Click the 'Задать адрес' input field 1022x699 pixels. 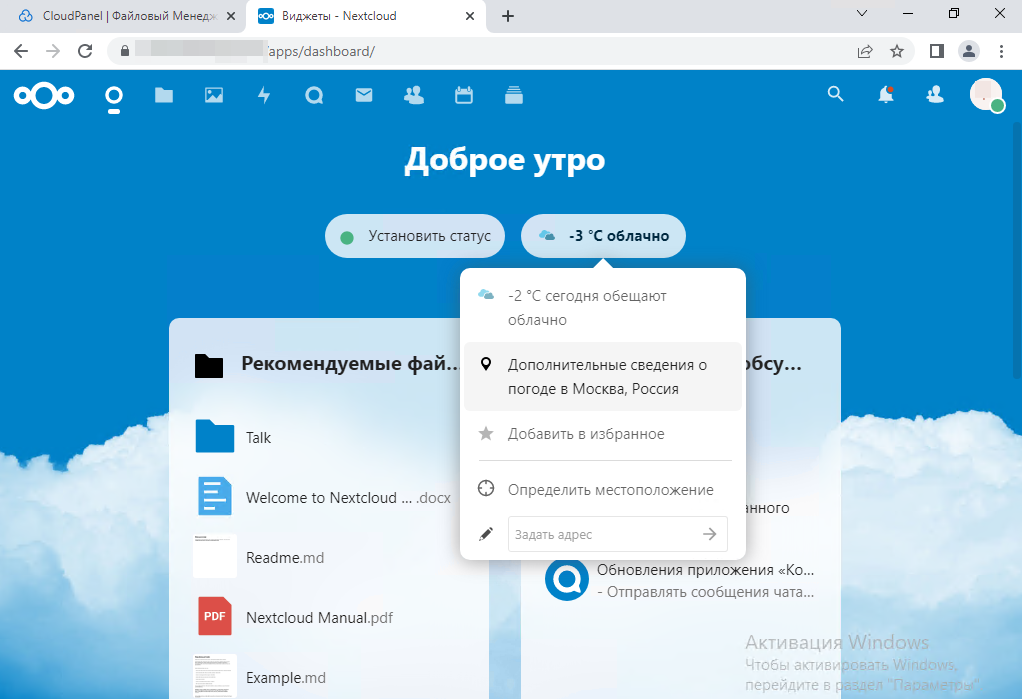pyautogui.click(x=600, y=535)
